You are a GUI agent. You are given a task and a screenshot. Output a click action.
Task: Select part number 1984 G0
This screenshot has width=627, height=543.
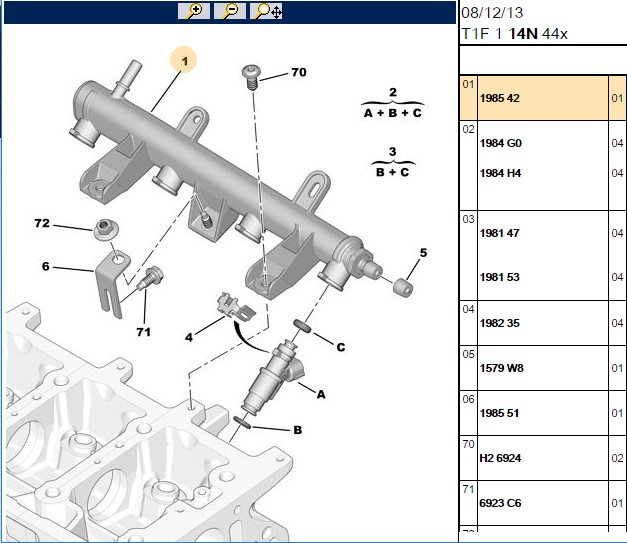click(x=501, y=143)
